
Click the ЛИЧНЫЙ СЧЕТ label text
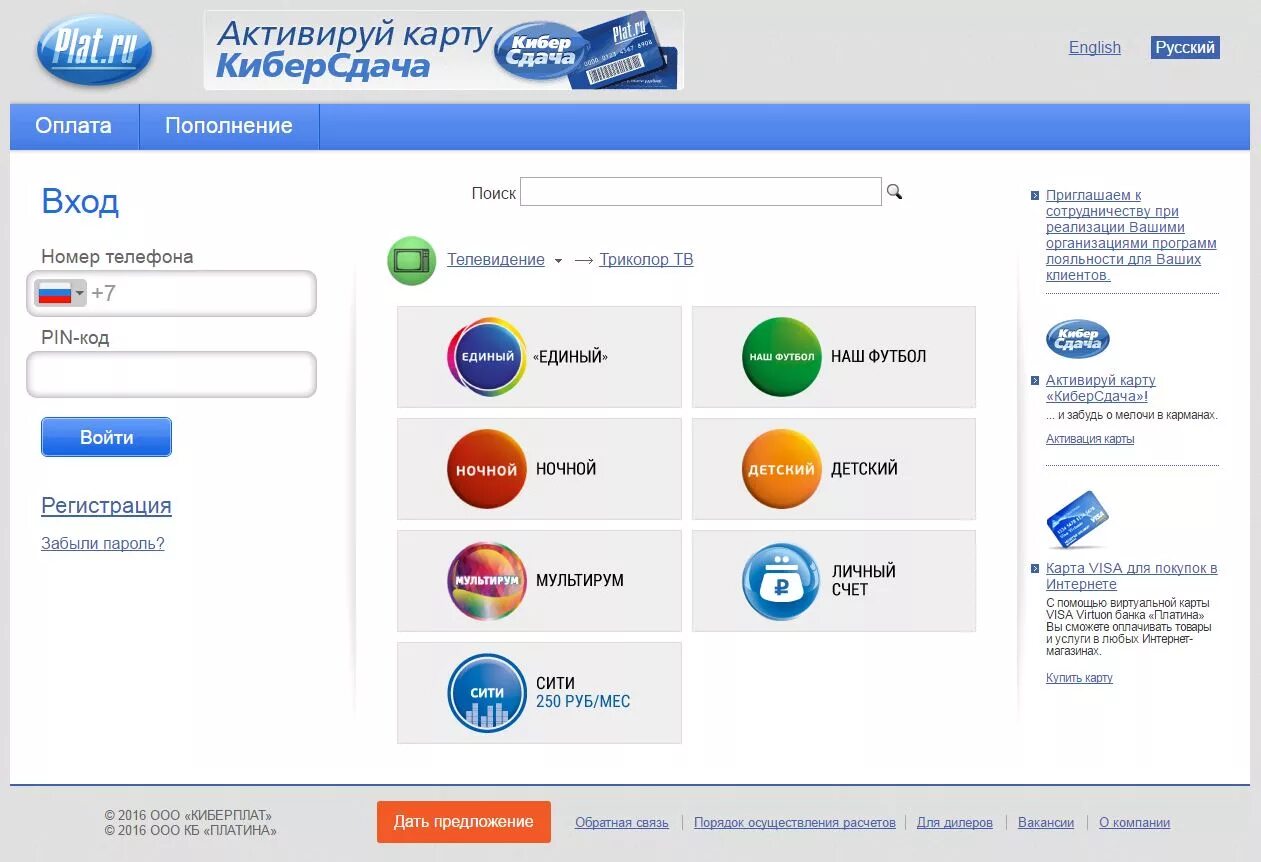[x=864, y=581]
